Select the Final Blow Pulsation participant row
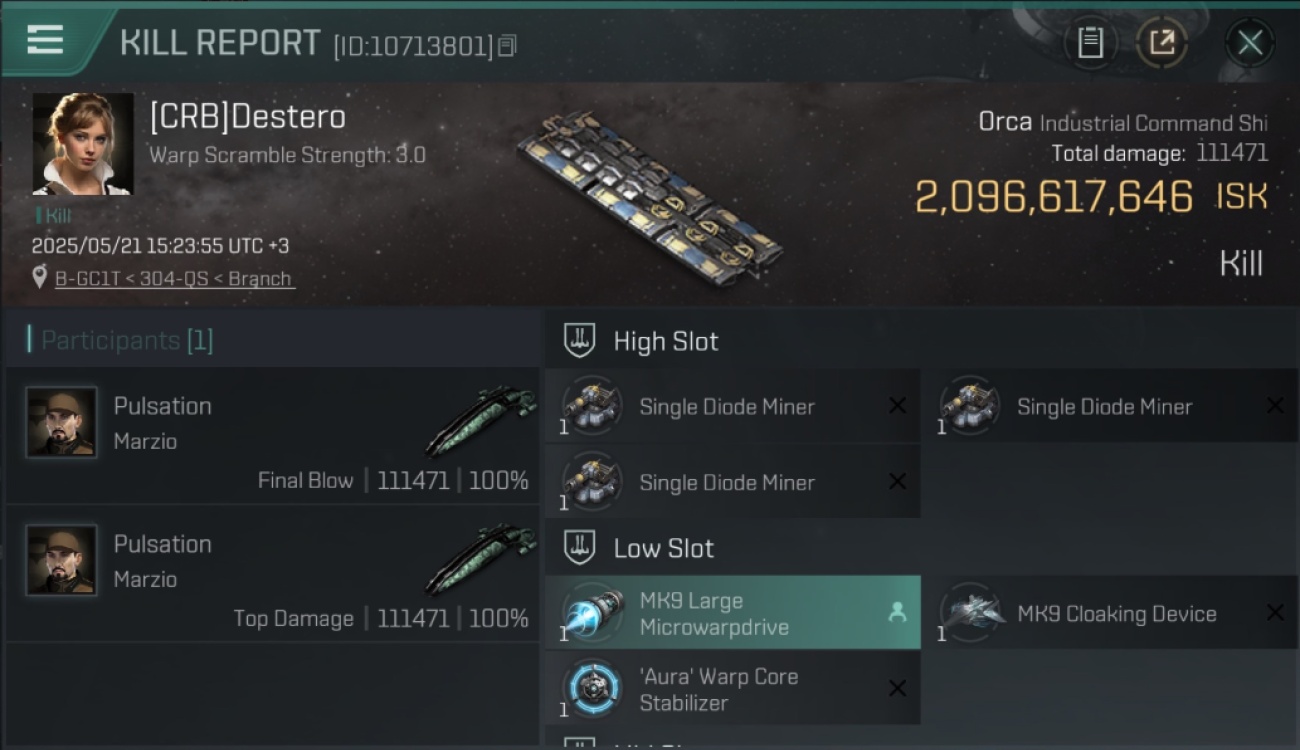The image size is (1300, 750). tap(272, 436)
